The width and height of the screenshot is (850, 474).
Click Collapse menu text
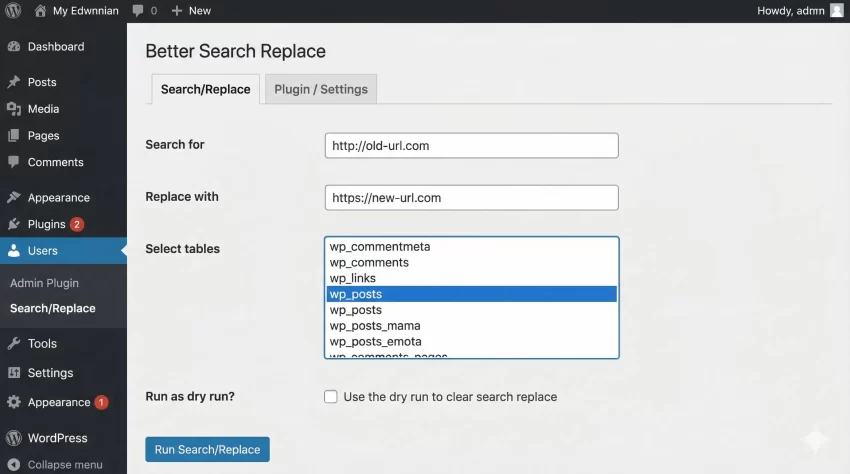[x=65, y=465]
